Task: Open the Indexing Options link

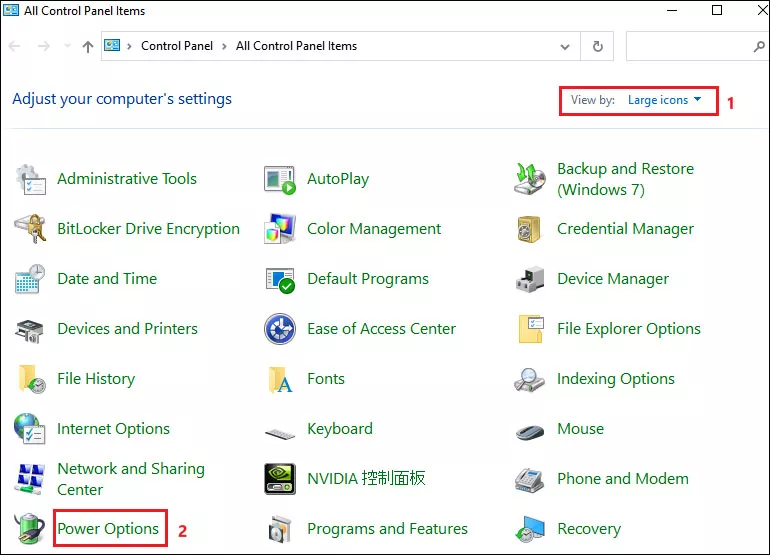Action: pyautogui.click(x=615, y=379)
